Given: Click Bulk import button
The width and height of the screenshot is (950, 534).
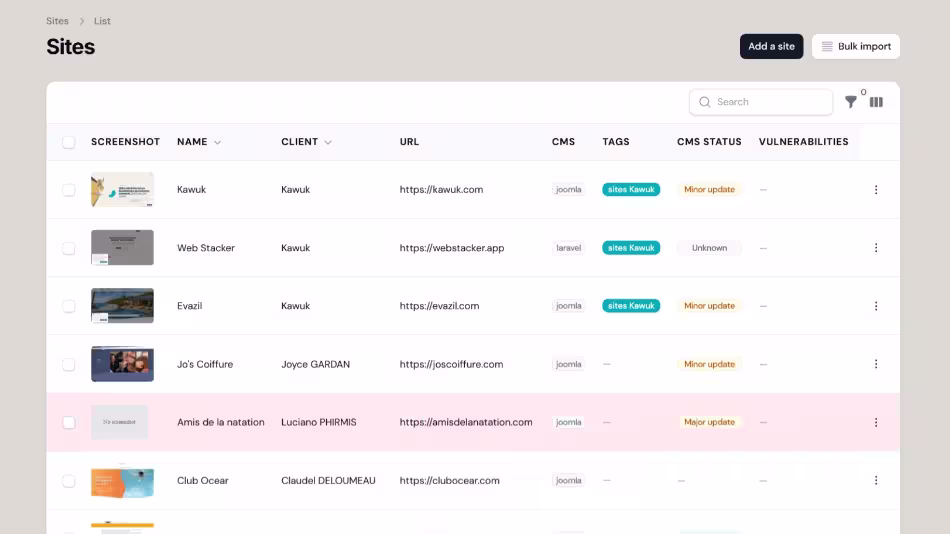Looking at the screenshot, I should (x=855, y=47).
